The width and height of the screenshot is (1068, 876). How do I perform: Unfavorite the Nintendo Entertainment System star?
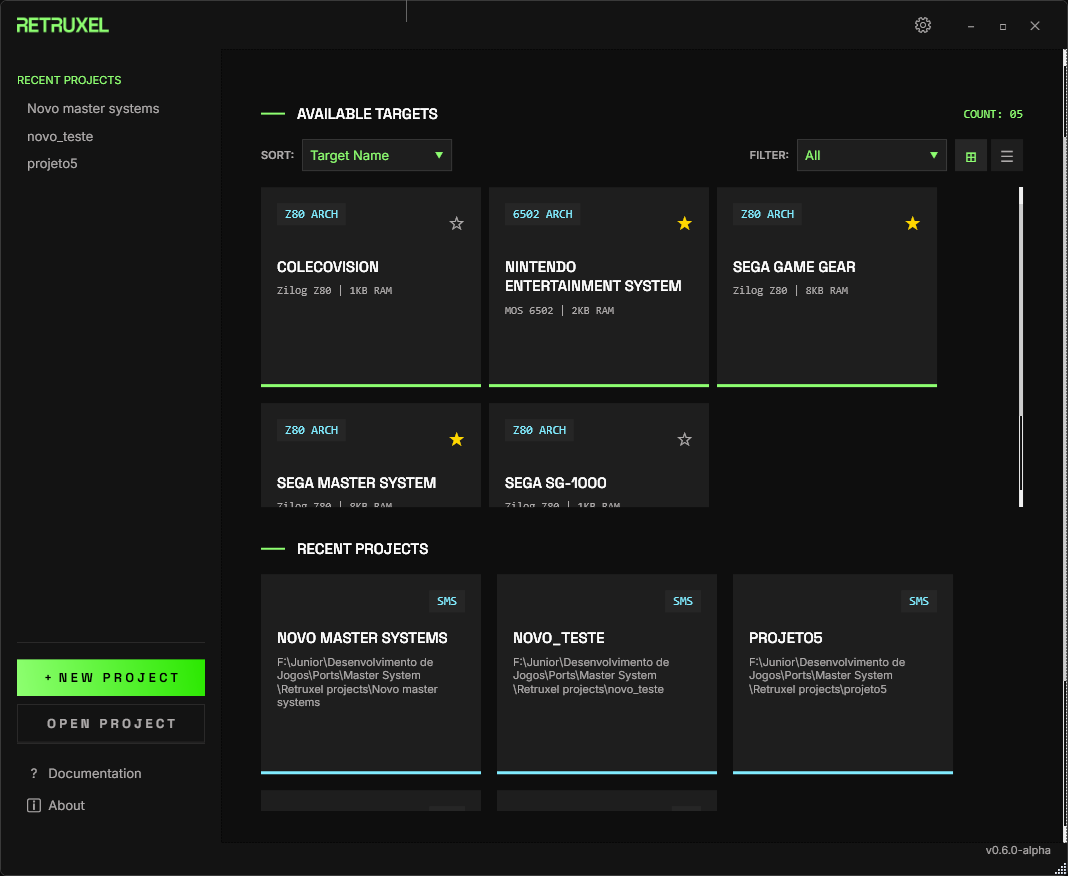[x=684, y=224]
